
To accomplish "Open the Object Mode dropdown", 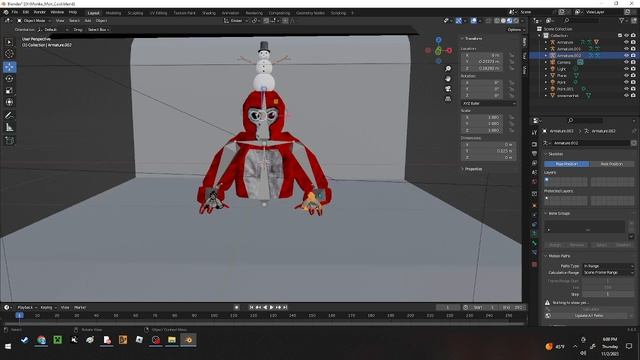I will (x=34, y=20).
